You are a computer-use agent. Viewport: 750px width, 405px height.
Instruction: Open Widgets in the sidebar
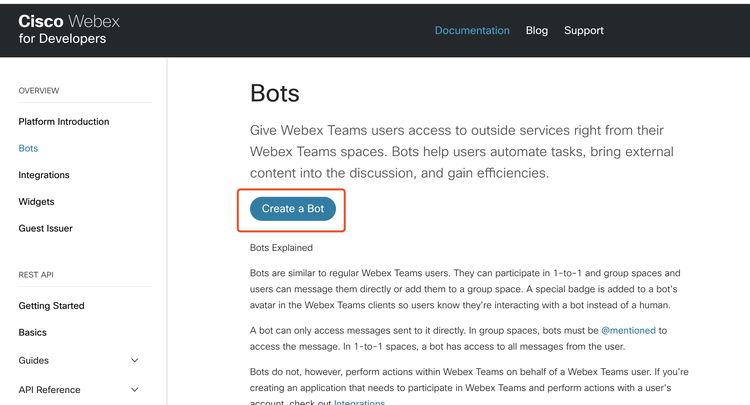[x=36, y=202]
